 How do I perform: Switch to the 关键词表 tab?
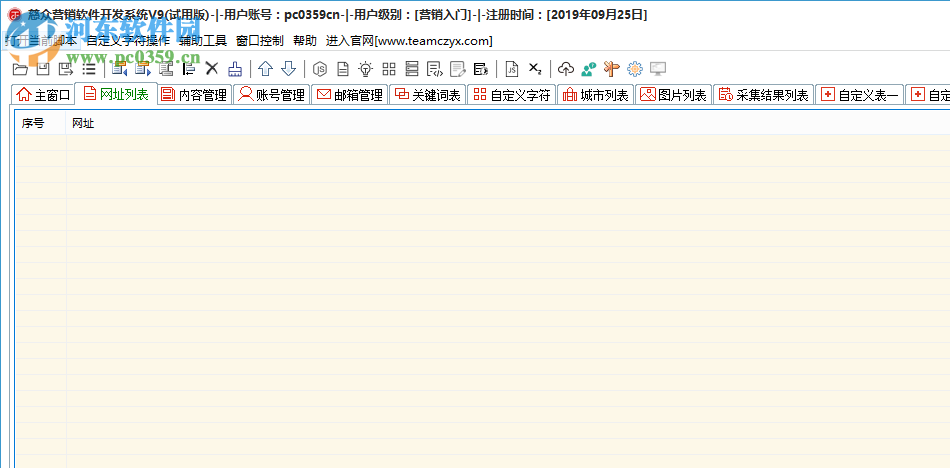[x=427, y=95]
